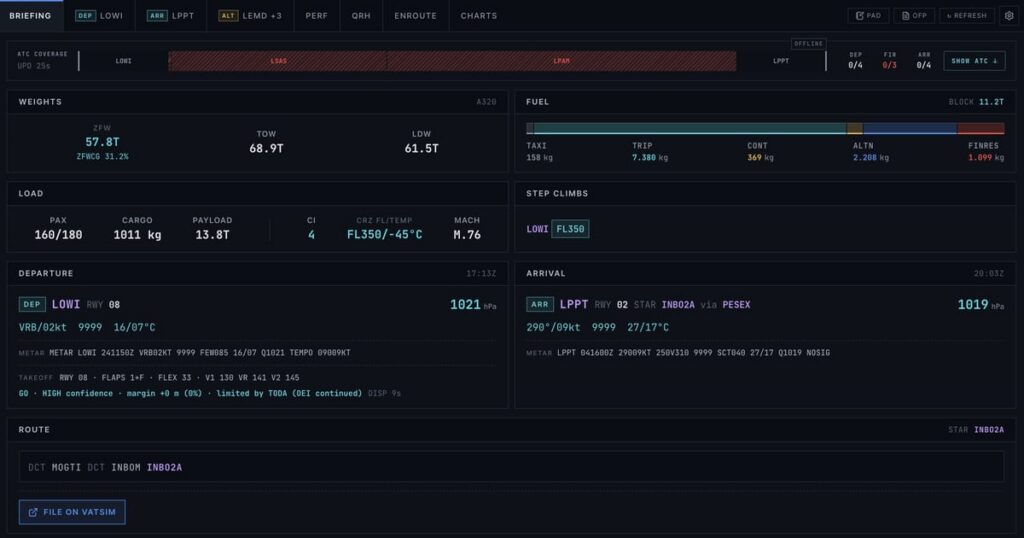Switch to the DEP LOWI tab
The image size is (1024, 538).
[x=99, y=16]
